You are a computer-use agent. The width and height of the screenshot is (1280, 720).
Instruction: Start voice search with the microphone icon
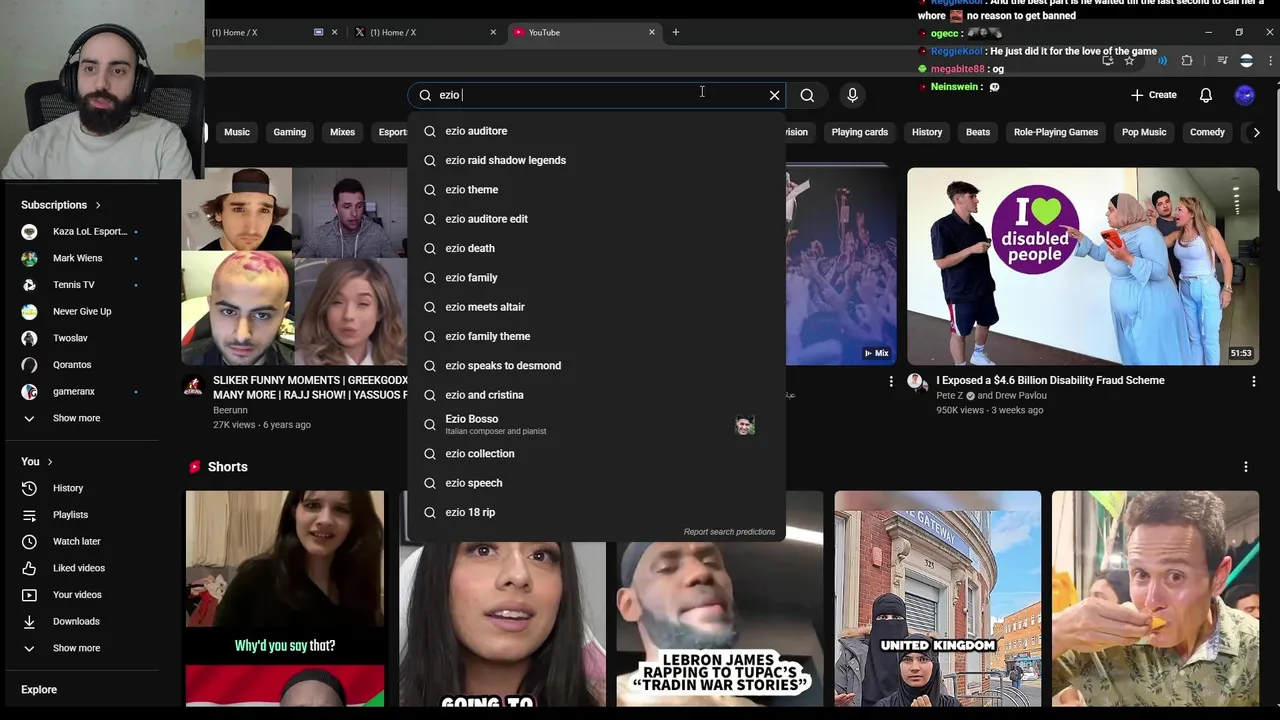pyautogui.click(x=852, y=95)
